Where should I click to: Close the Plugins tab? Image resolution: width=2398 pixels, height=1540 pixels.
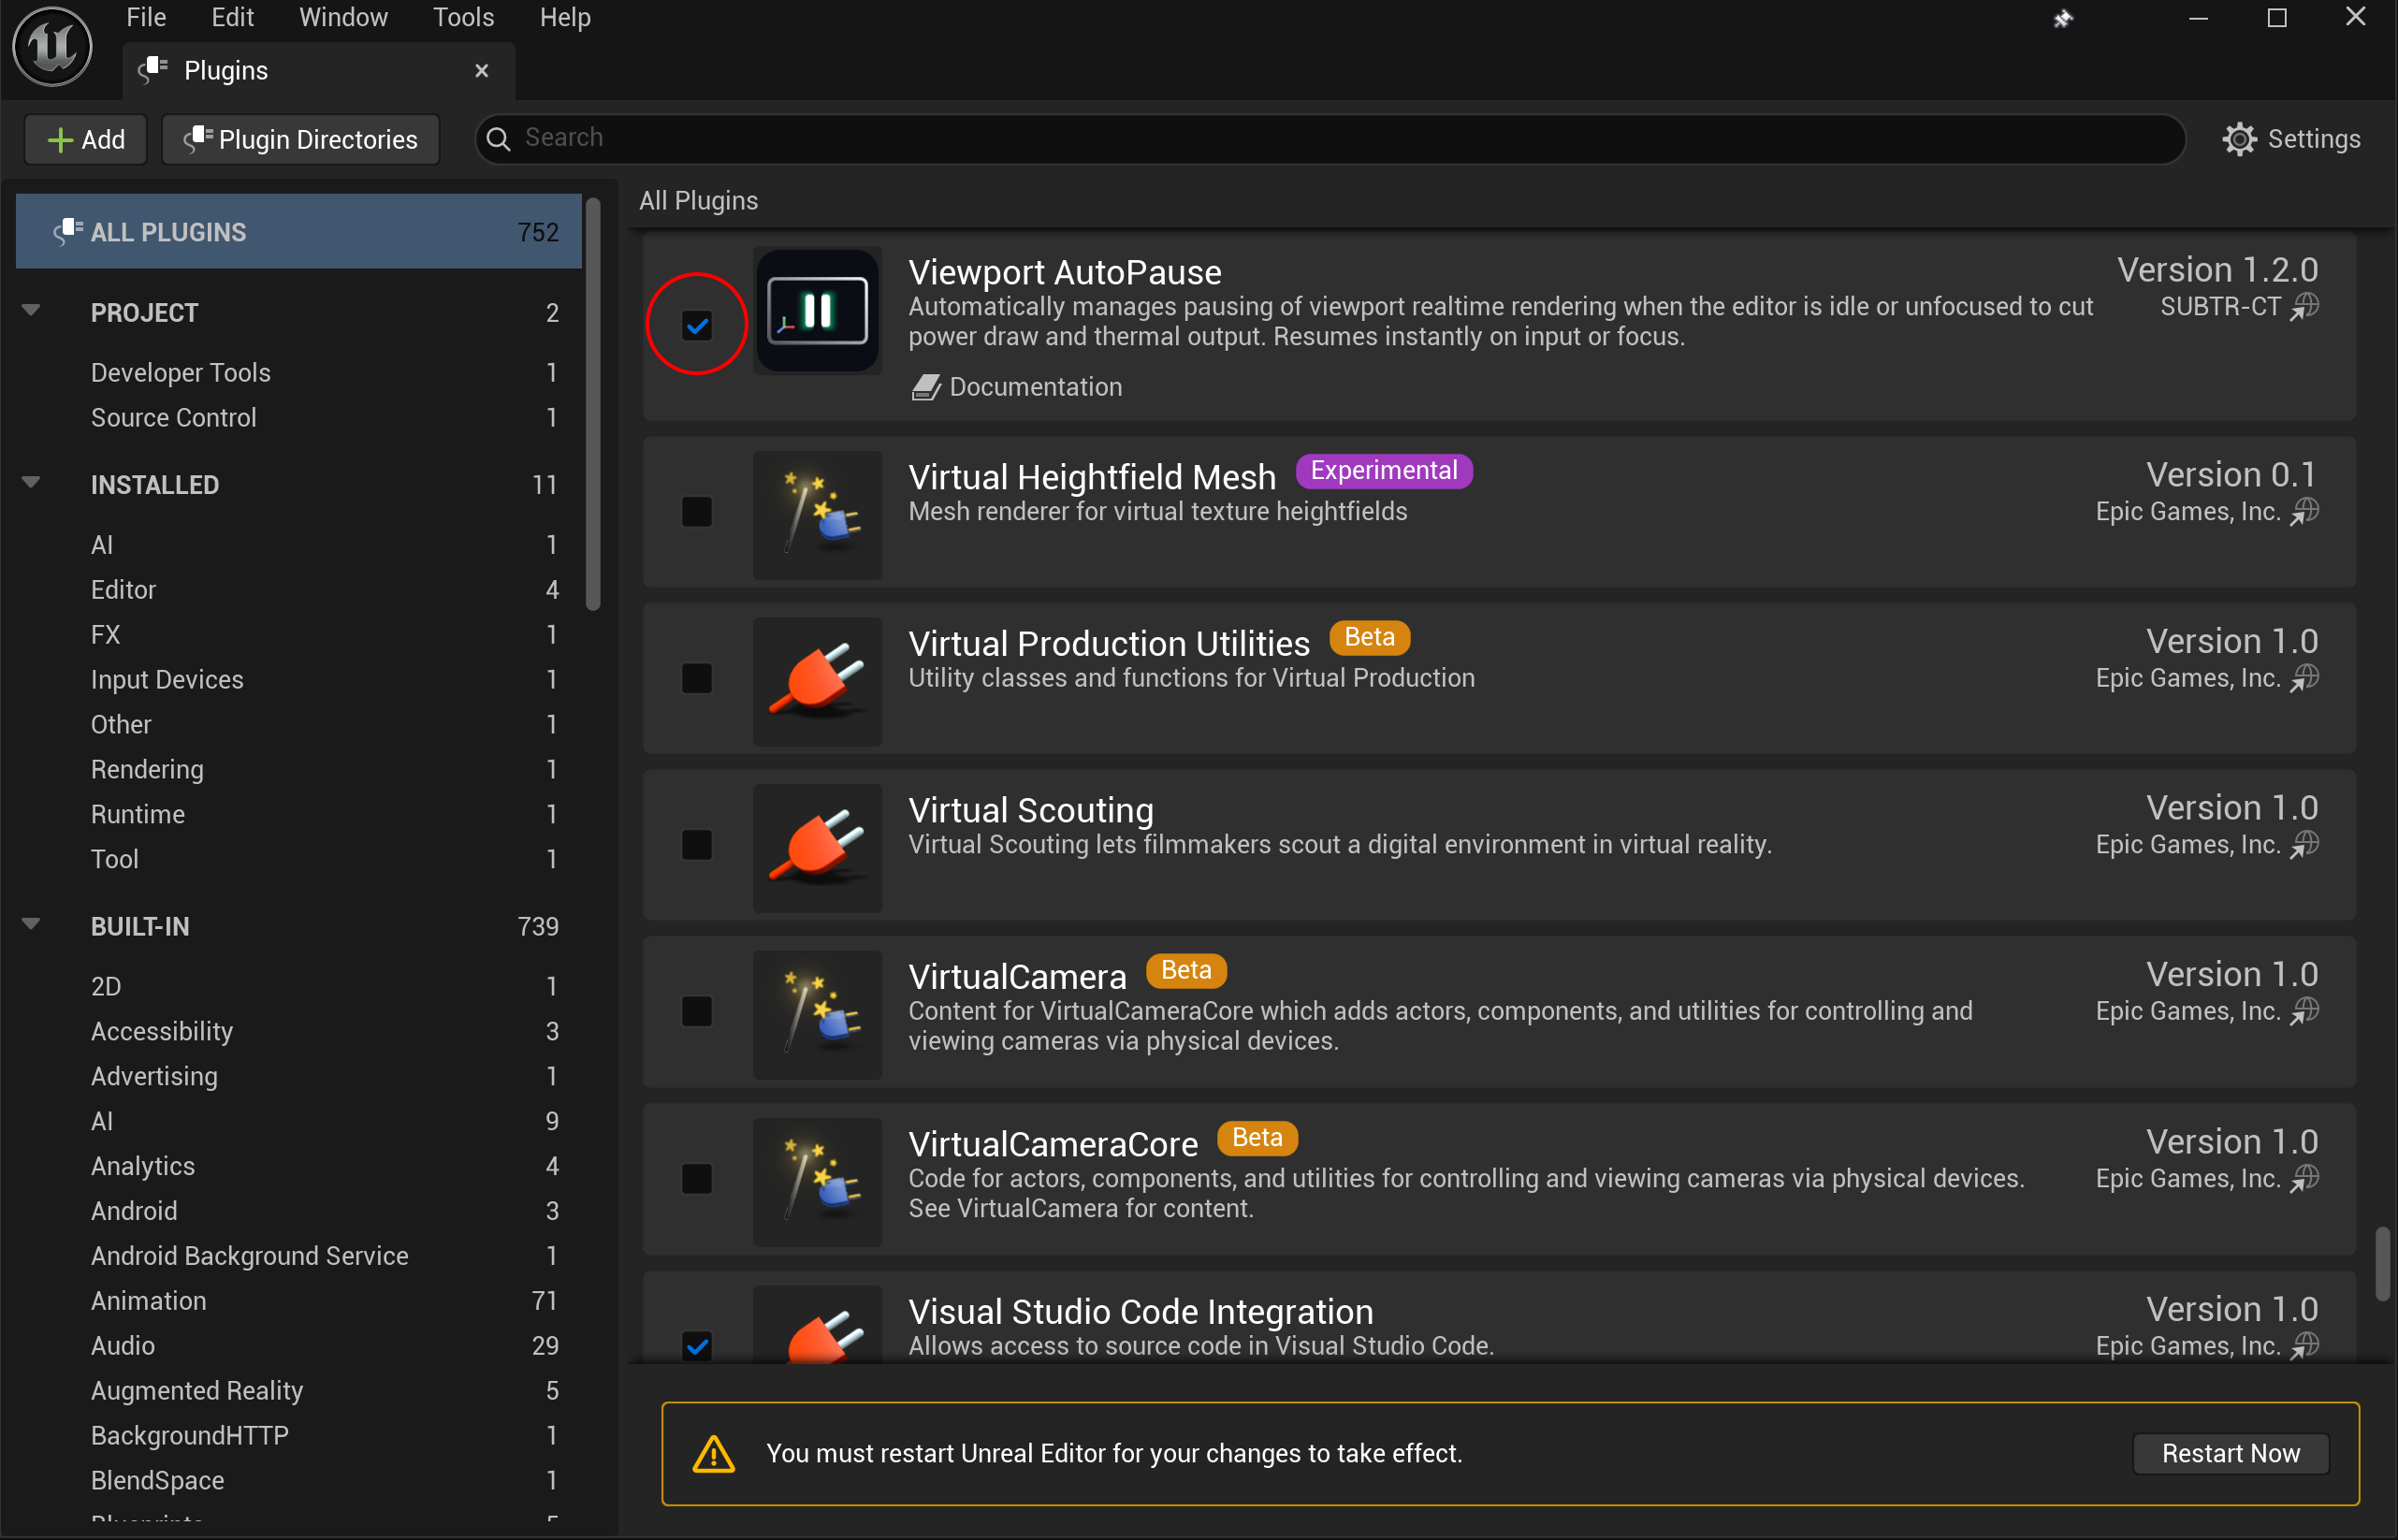click(482, 70)
